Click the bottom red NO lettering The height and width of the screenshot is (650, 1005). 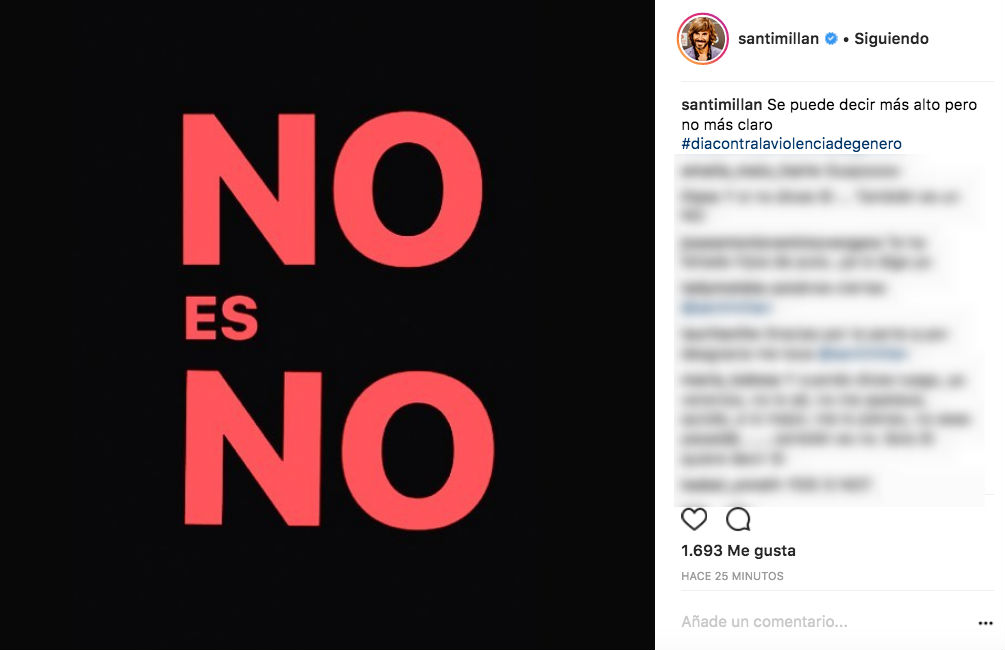pyautogui.click(x=339, y=449)
